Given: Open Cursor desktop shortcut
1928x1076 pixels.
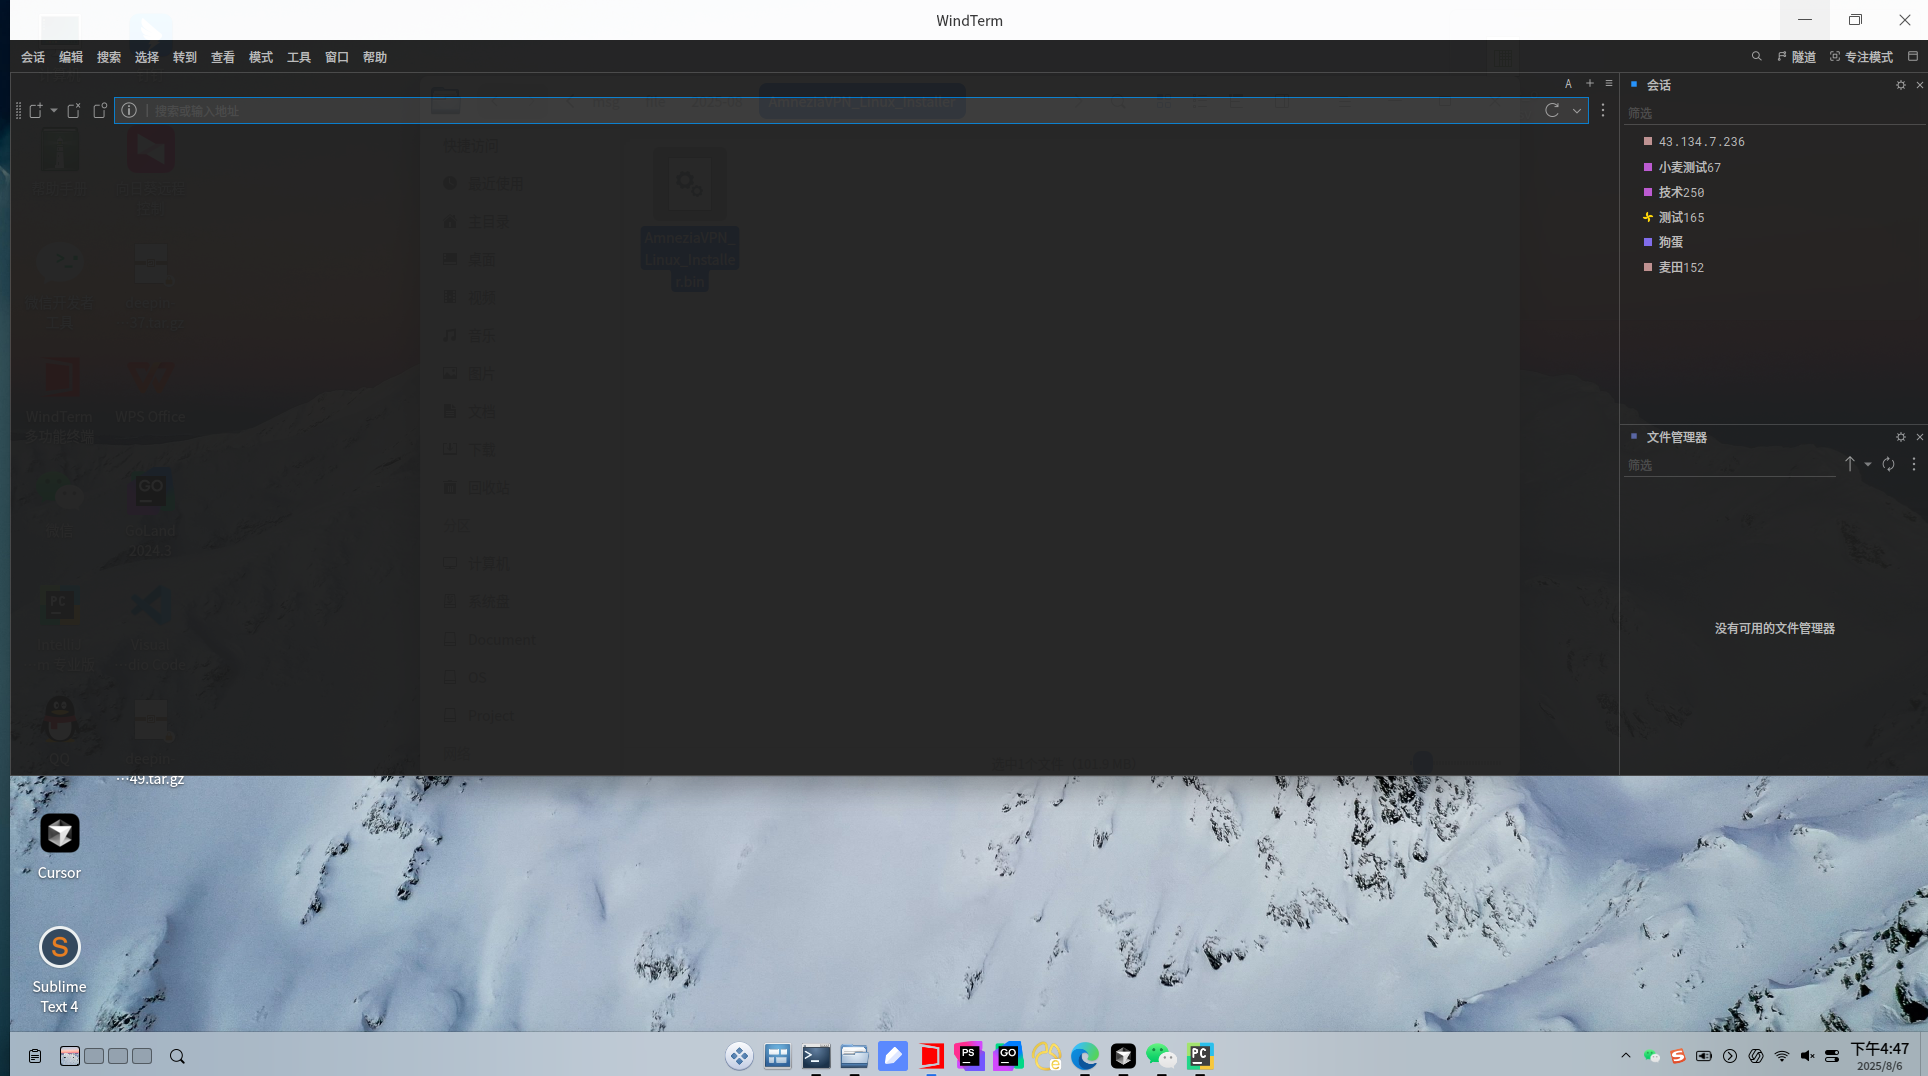Looking at the screenshot, I should [x=59, y=846].
